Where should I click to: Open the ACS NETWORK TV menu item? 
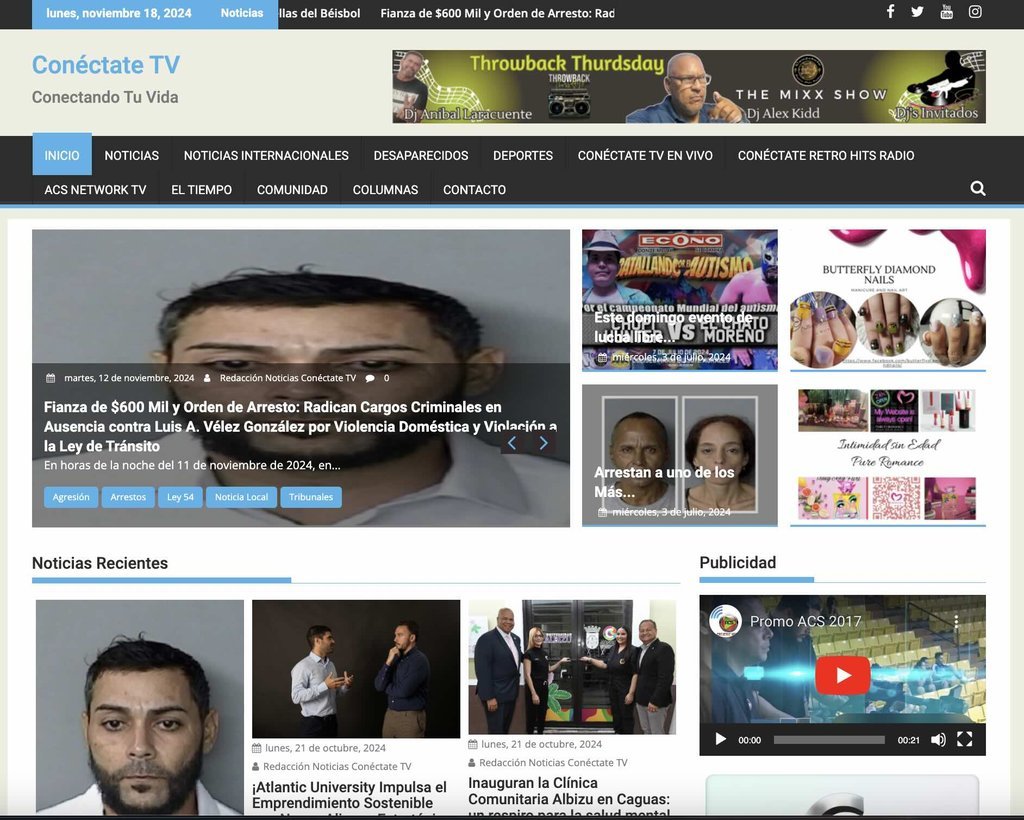click(x=95, y=190)
